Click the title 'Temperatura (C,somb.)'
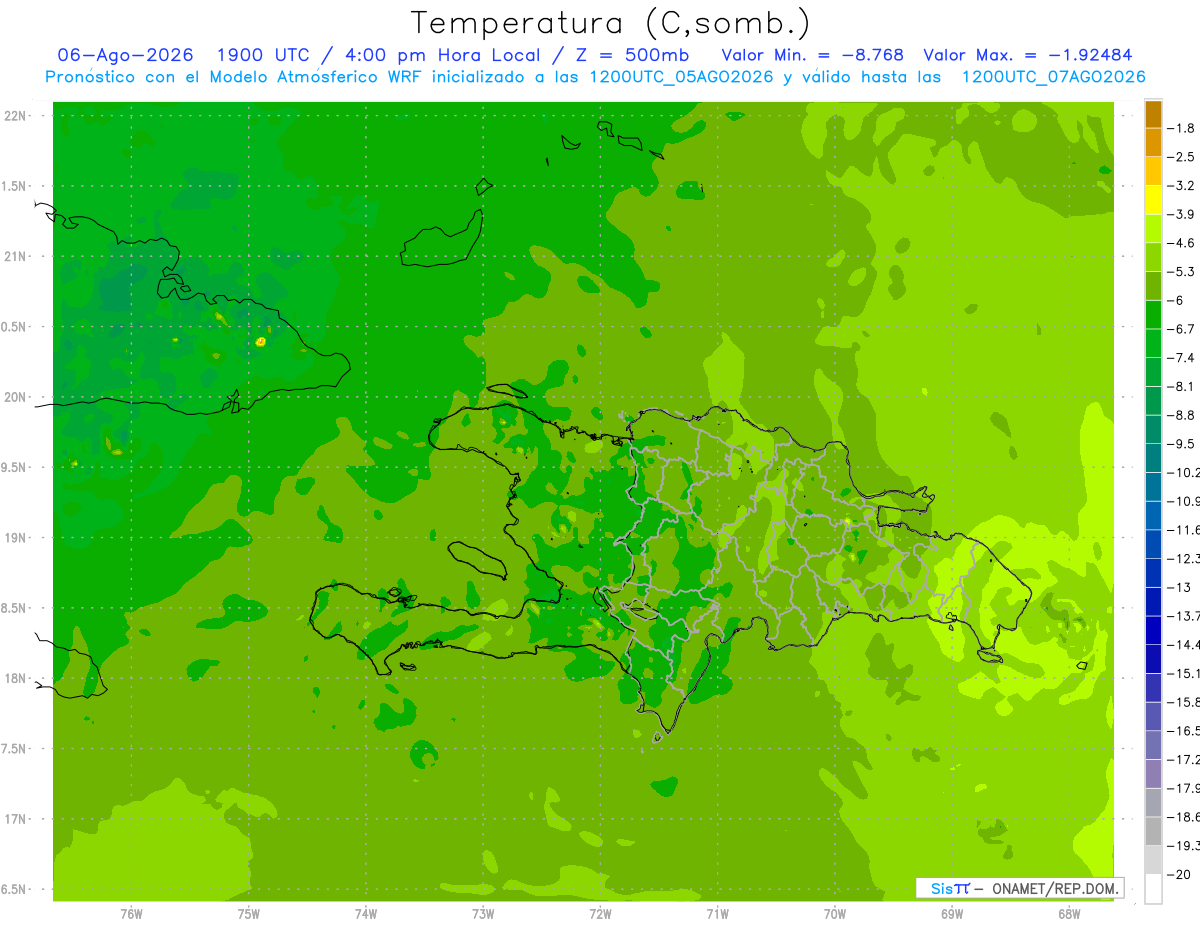Image resolution: width=1200 pixels, height=927 pixels. [609, 24]
